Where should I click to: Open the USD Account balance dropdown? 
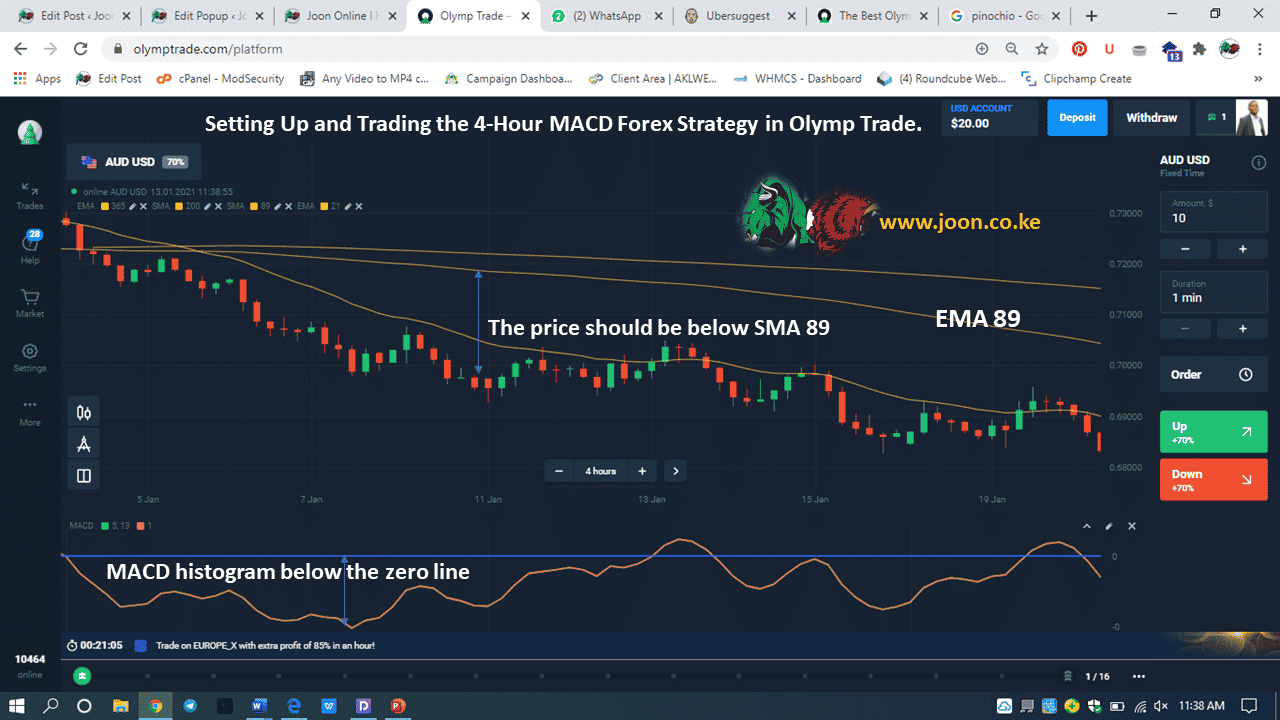pos(990,118)
